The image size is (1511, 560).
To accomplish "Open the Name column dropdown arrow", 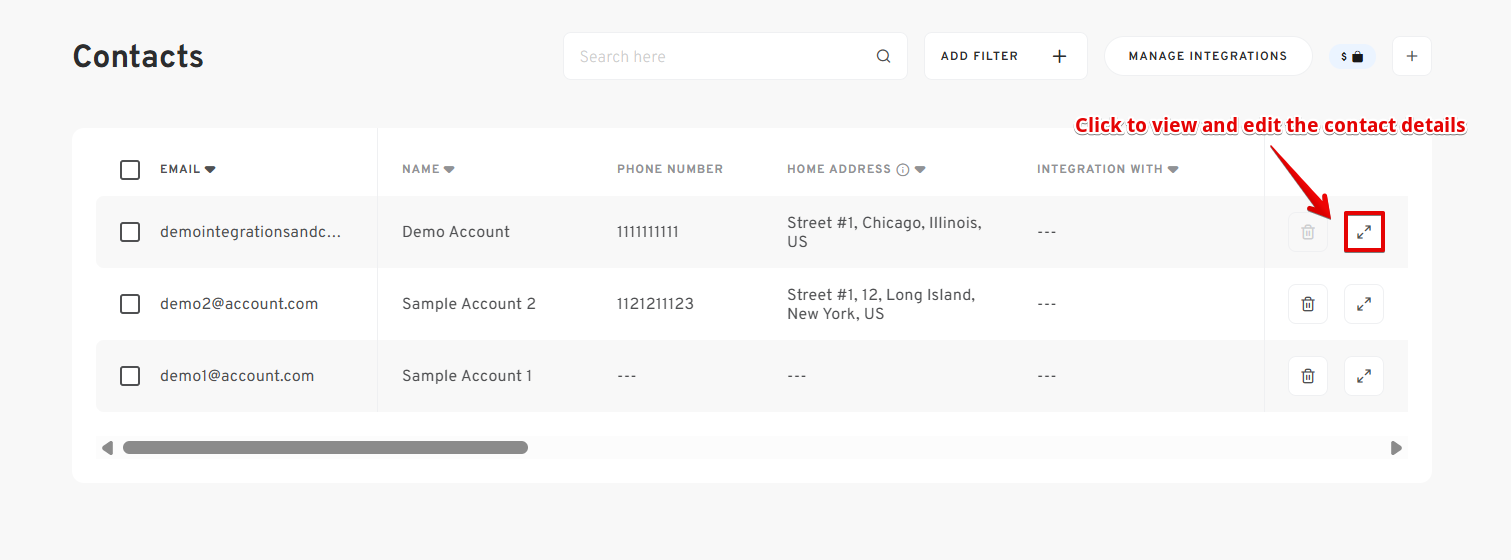I will coord(449,169).
